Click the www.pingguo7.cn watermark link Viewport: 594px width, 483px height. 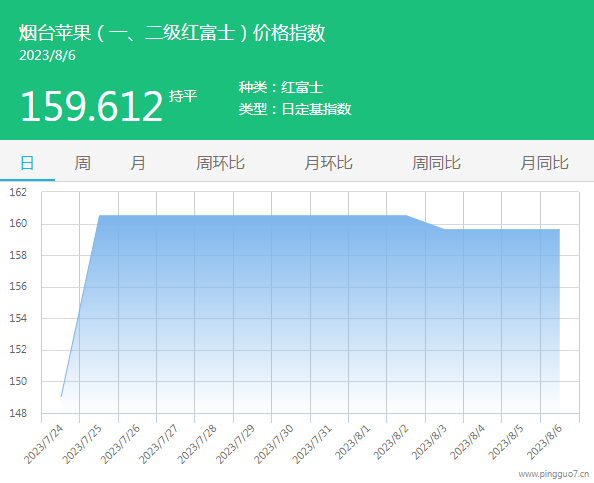point(553,474)
